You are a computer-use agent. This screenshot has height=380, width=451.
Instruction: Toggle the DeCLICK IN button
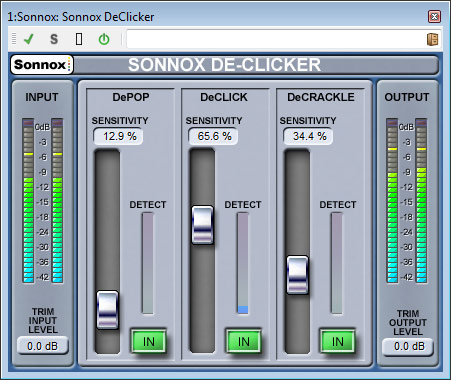coord(243,341)
